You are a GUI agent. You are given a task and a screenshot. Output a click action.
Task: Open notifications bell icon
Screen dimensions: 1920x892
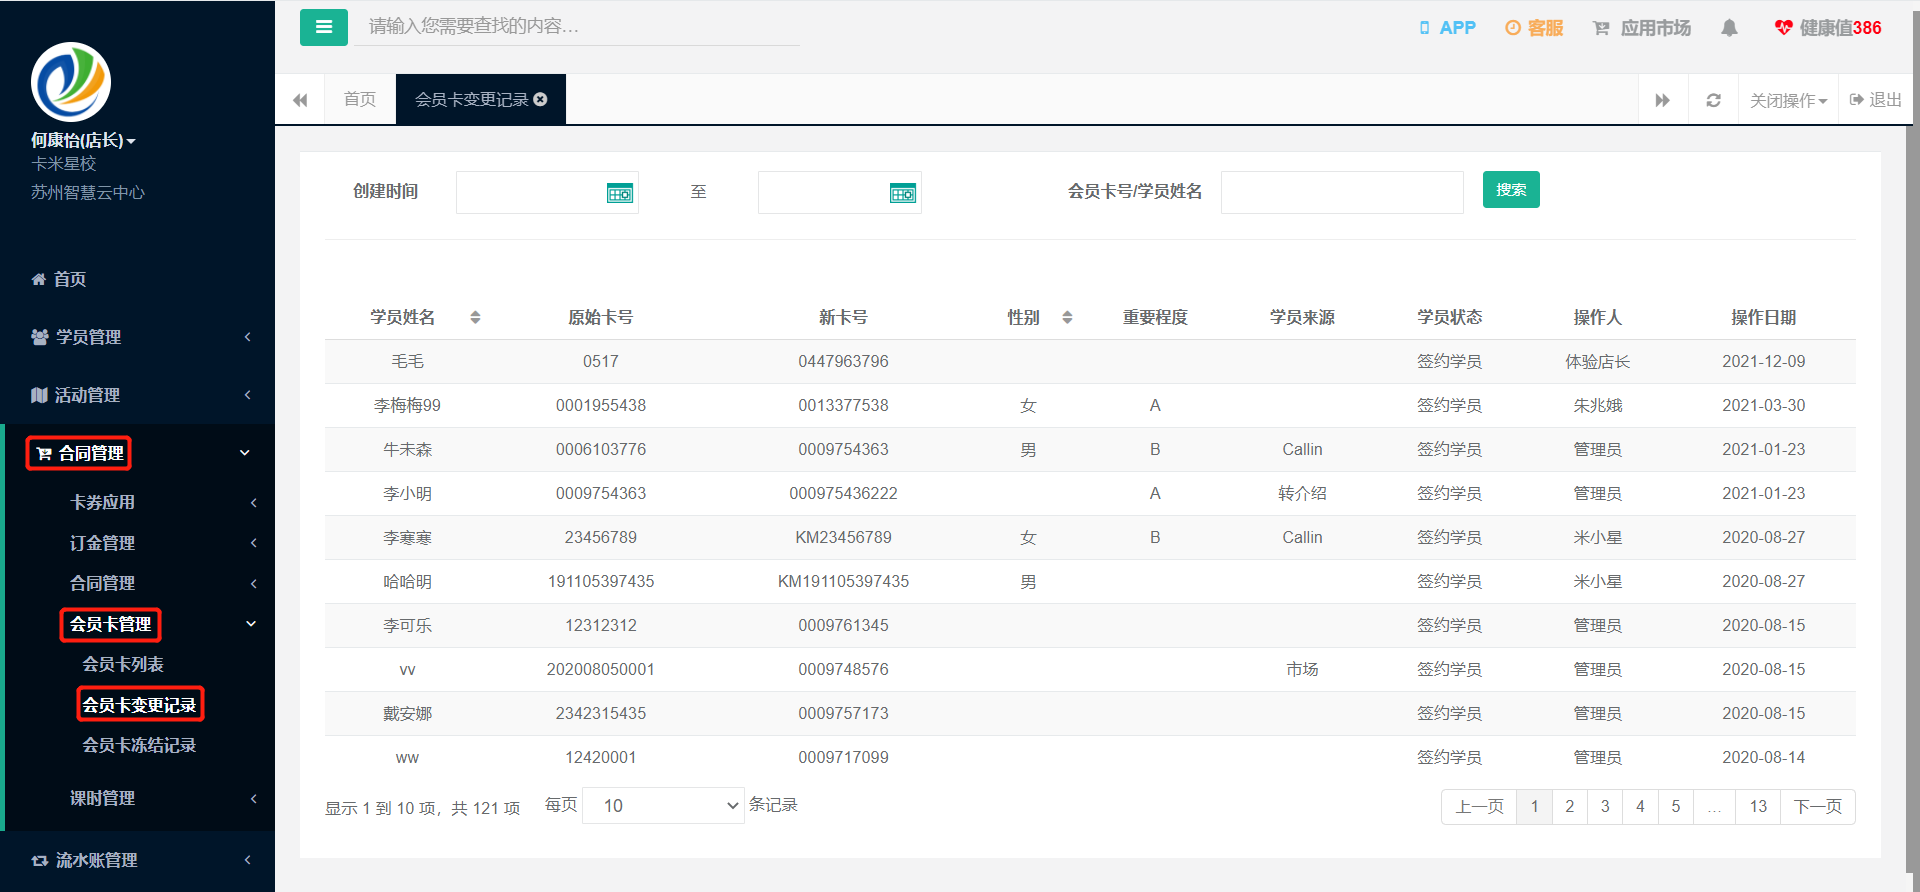pyautogui.click(x=1729, y=28)
